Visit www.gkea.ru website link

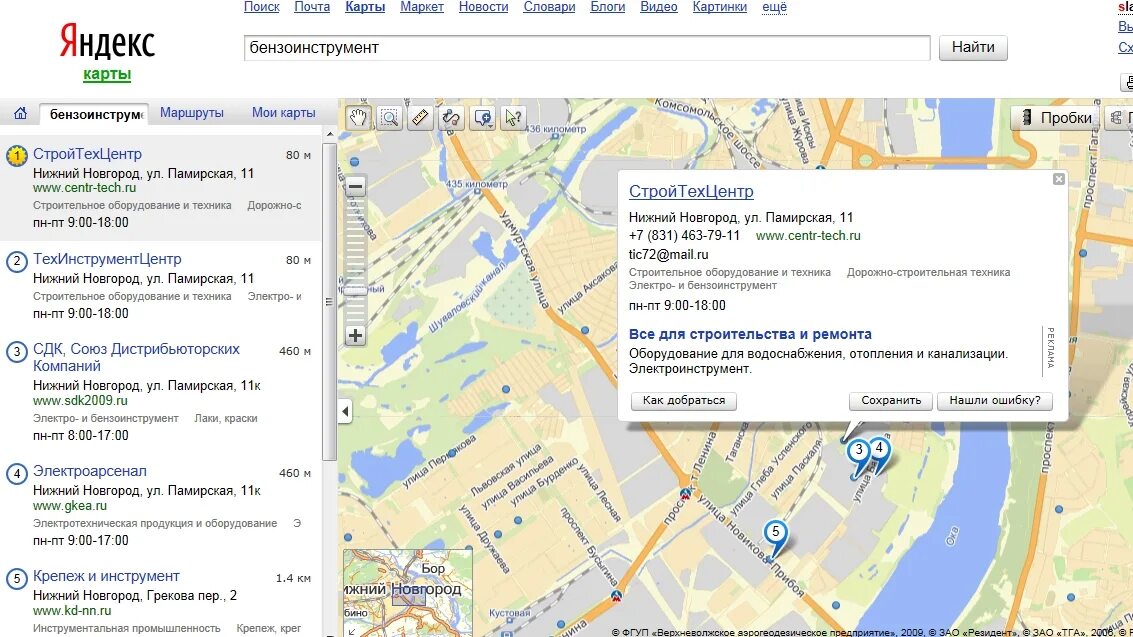tap(70, 506)
